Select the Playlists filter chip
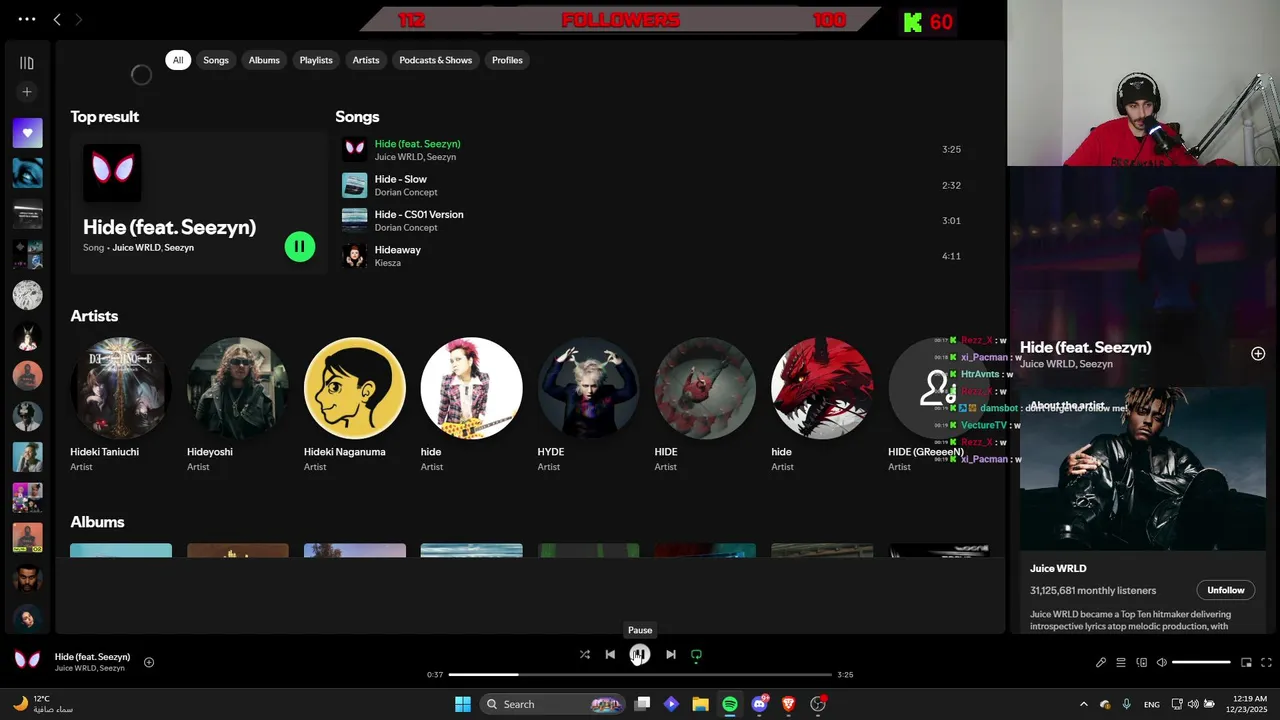Image resolution: width=1280 pixels, height=720 pixels. tap(316, 60)
